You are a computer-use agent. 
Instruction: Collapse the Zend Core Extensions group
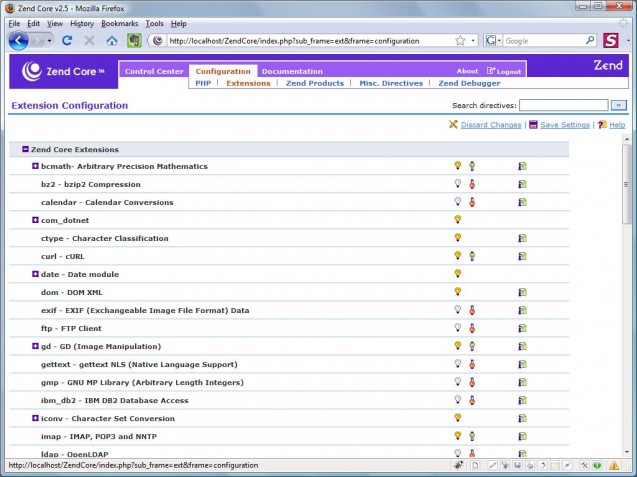point(25,149)
